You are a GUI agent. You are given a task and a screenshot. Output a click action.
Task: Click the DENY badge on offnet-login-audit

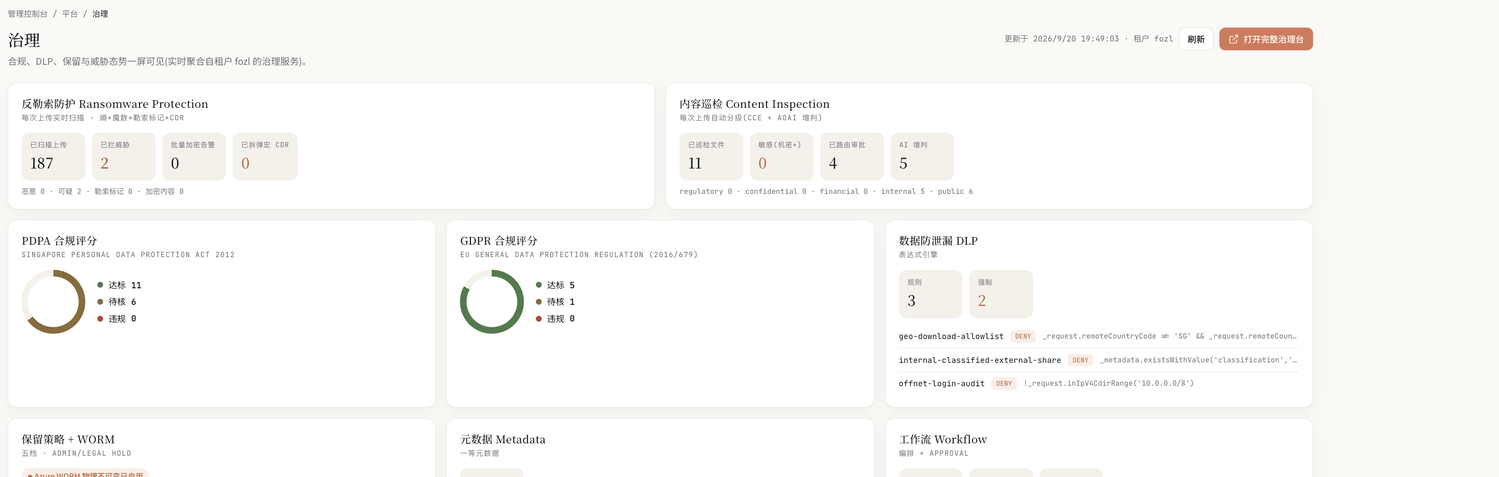click(1004, 383)
